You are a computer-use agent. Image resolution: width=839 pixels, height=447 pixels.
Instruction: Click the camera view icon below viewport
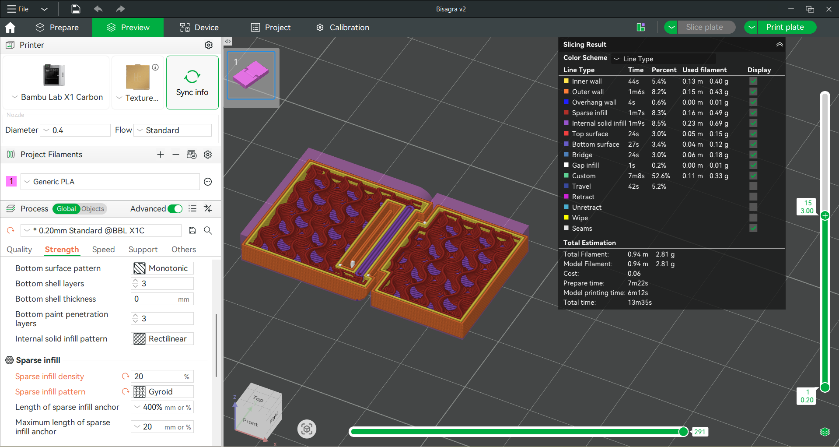tap(307, 428)
